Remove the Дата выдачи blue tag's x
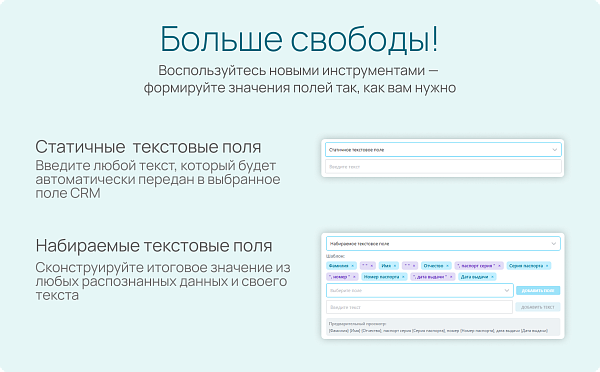600x372 pixels. tap(492, 277)
